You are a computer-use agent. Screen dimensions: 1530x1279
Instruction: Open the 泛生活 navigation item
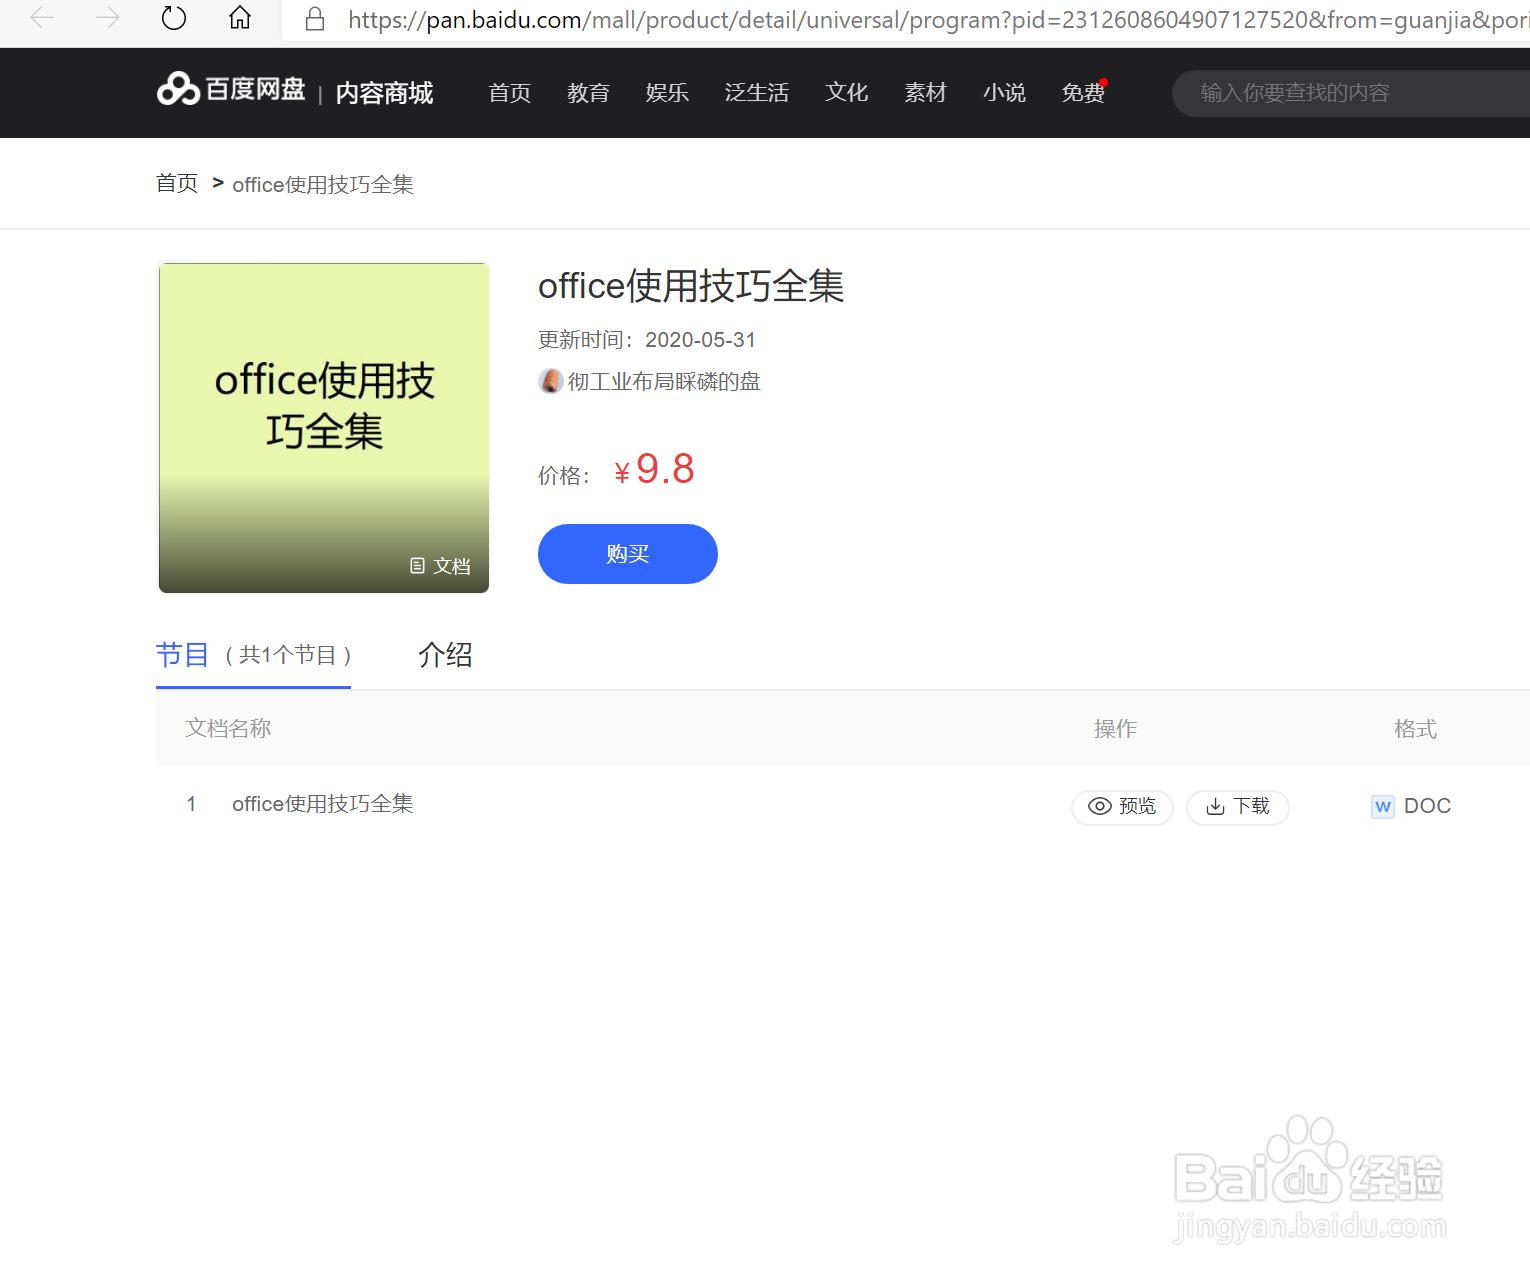pos(757,93)
